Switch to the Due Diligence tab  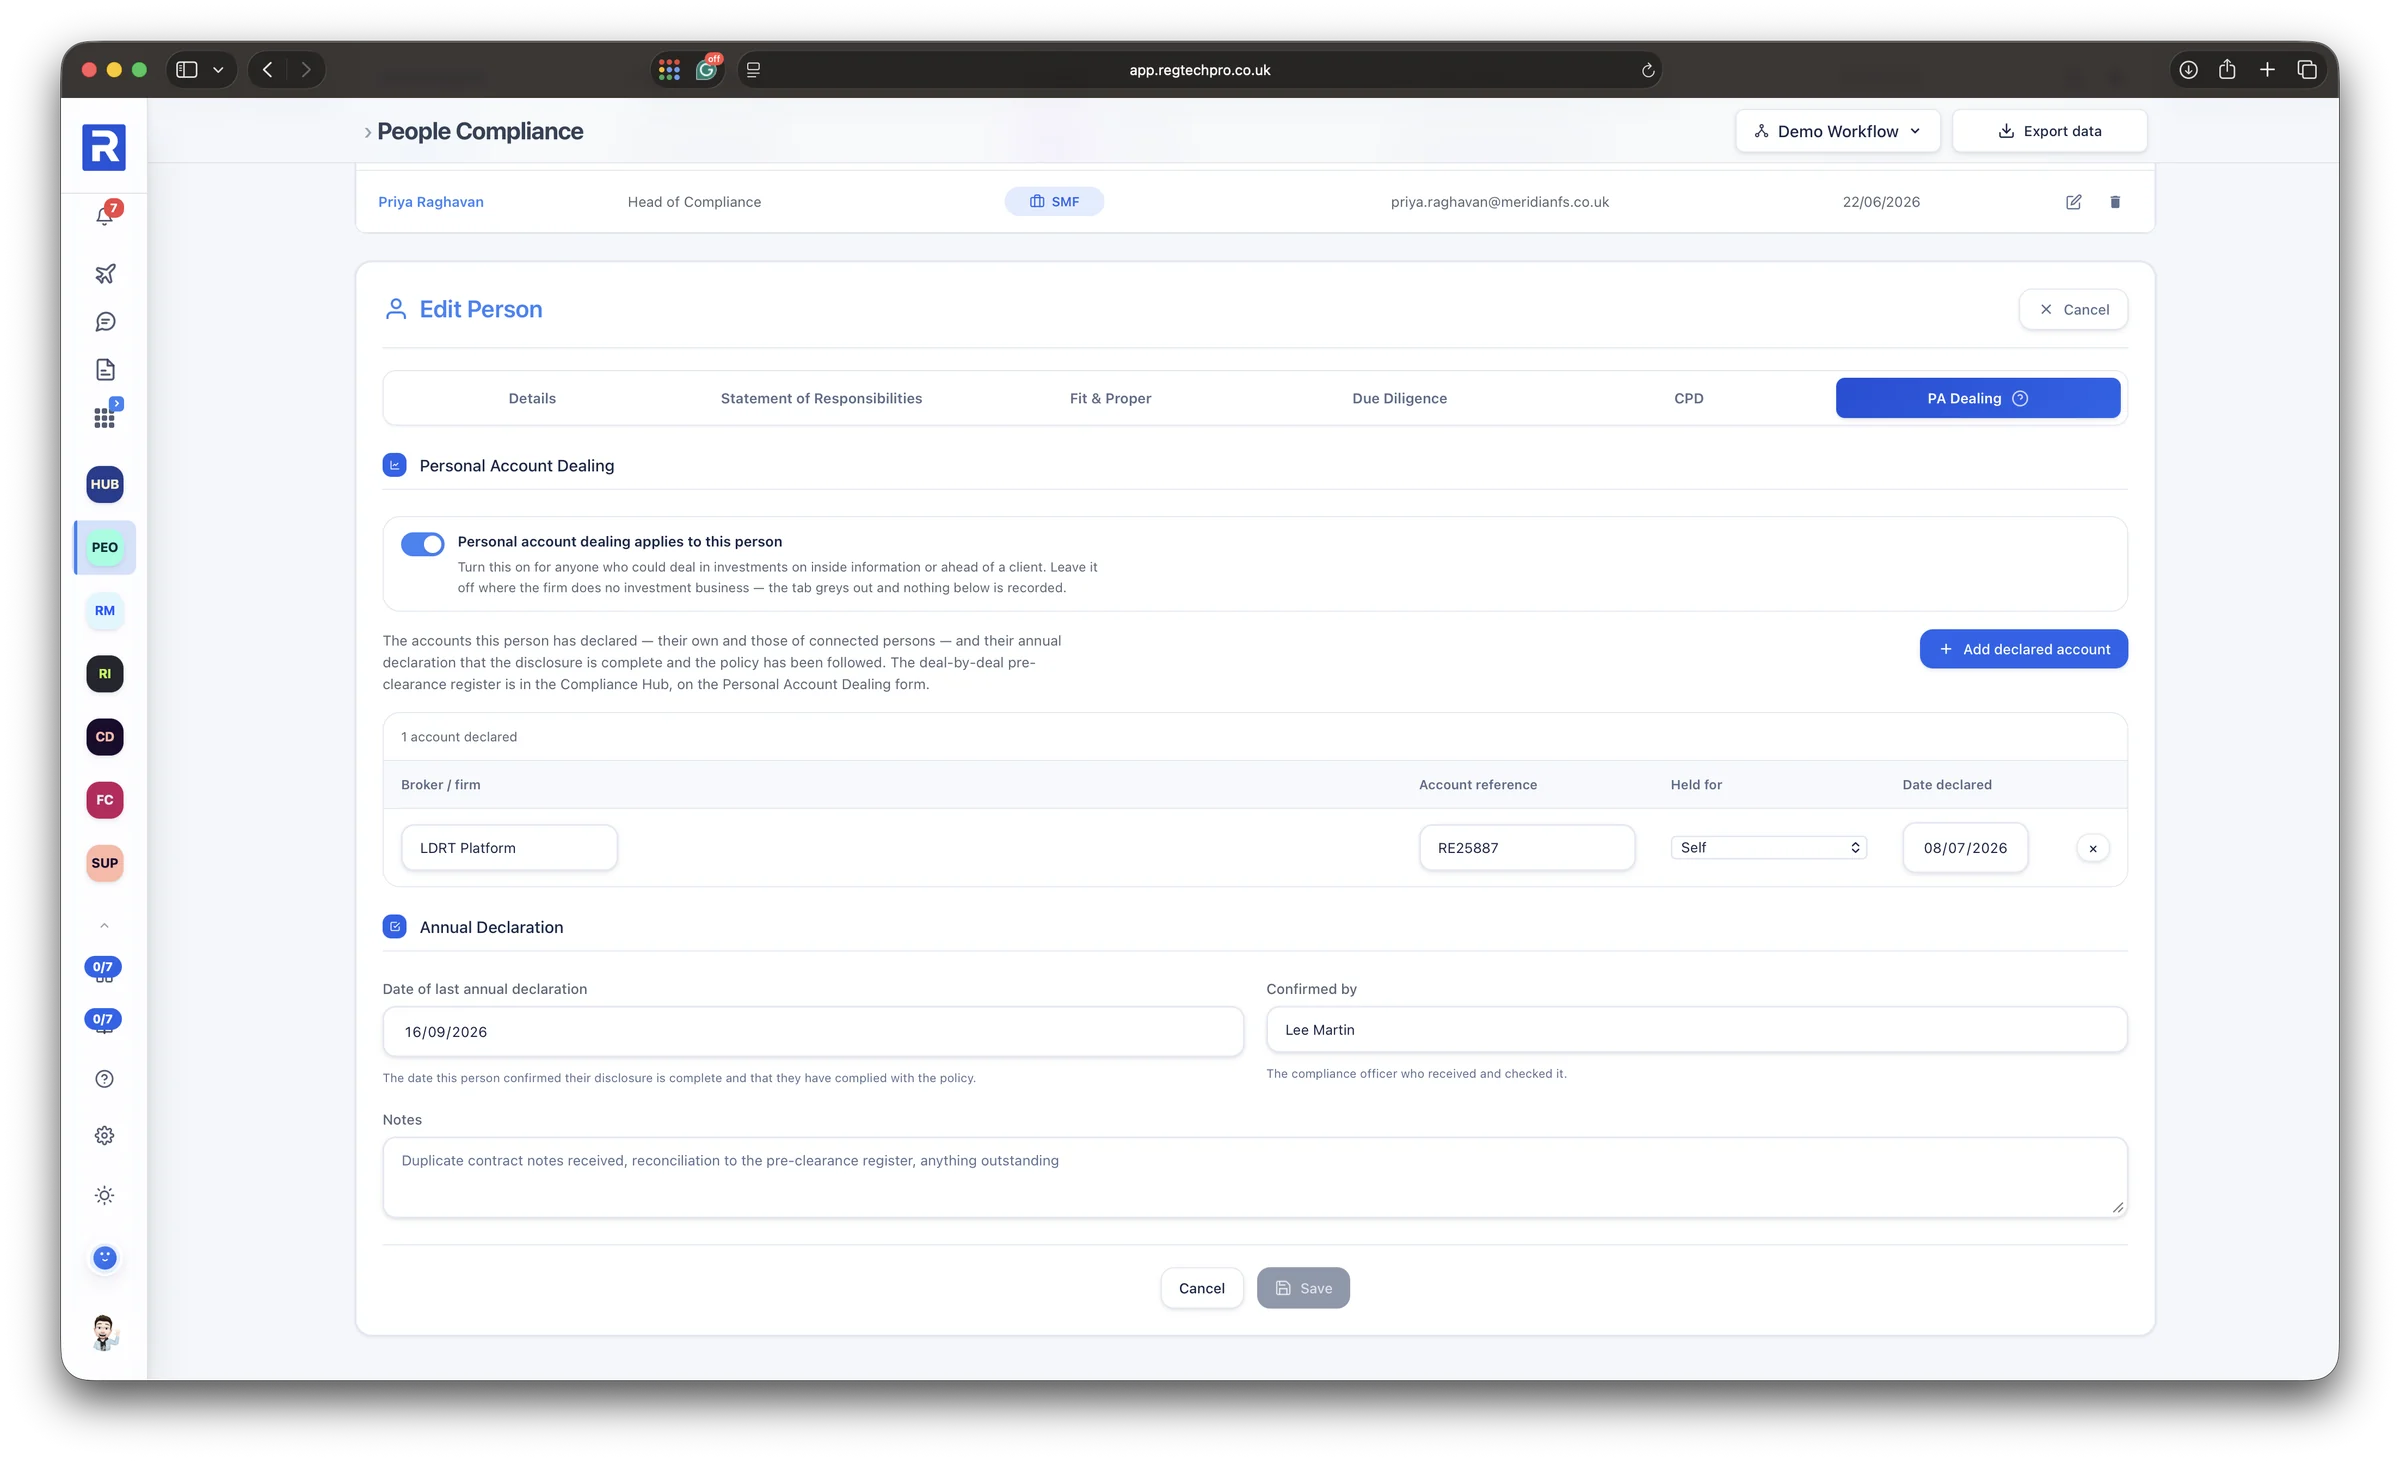pyautogui.click(x=1399, y=398)
